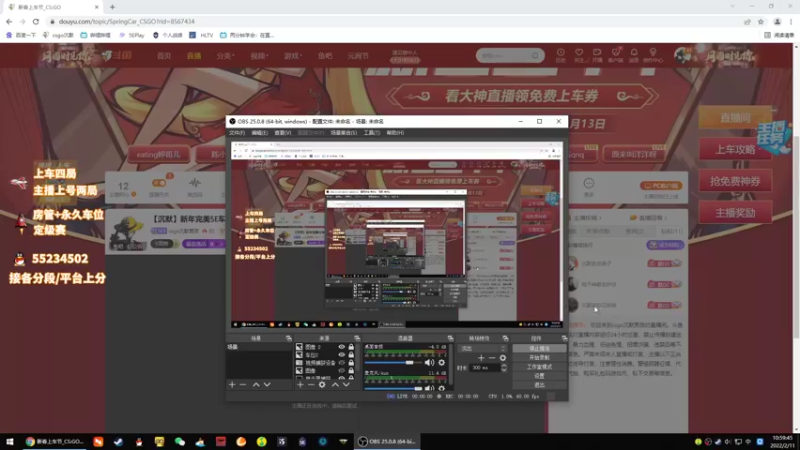The width and height of the screenshot is (800, 450).
Task: Open 视频 dropdown in Douyu navigation
Action: [x=259, y=56]
